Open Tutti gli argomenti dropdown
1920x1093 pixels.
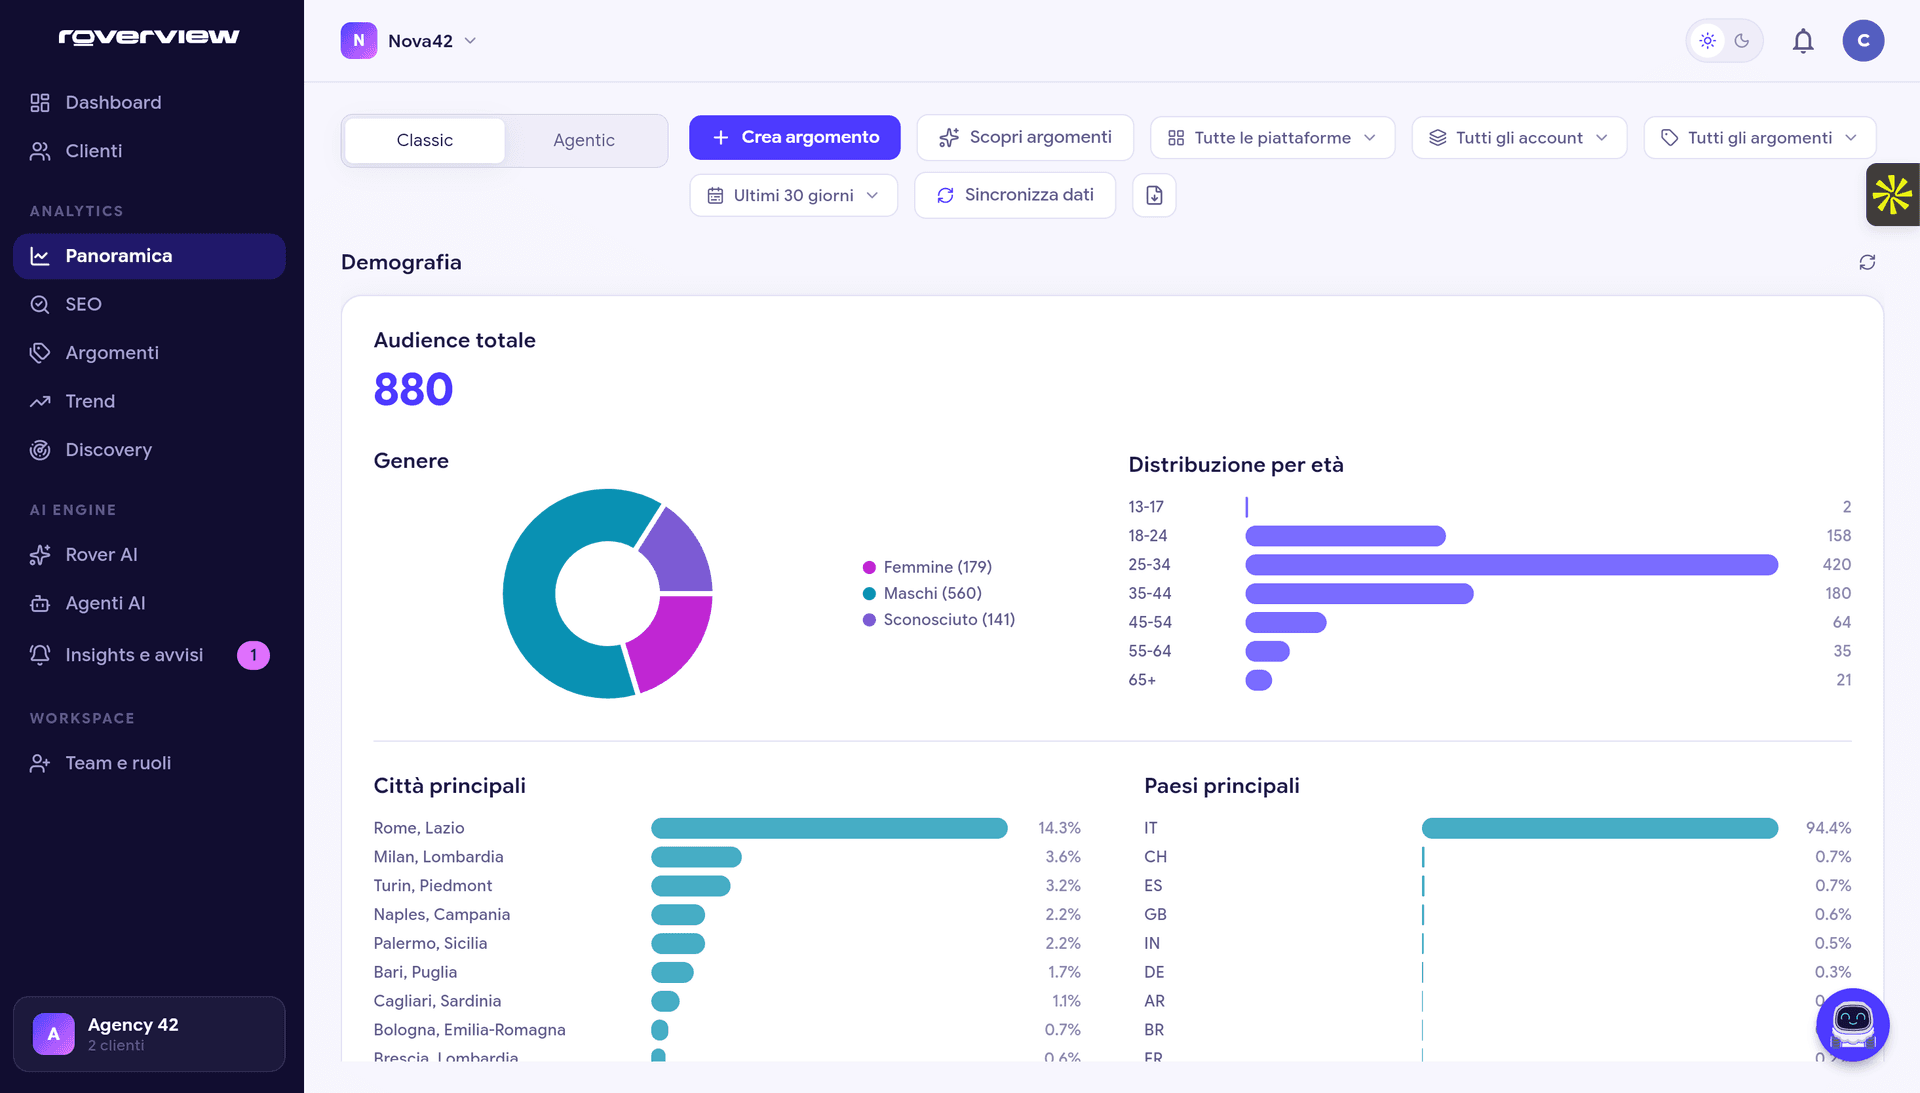(x=1760, y=138)
